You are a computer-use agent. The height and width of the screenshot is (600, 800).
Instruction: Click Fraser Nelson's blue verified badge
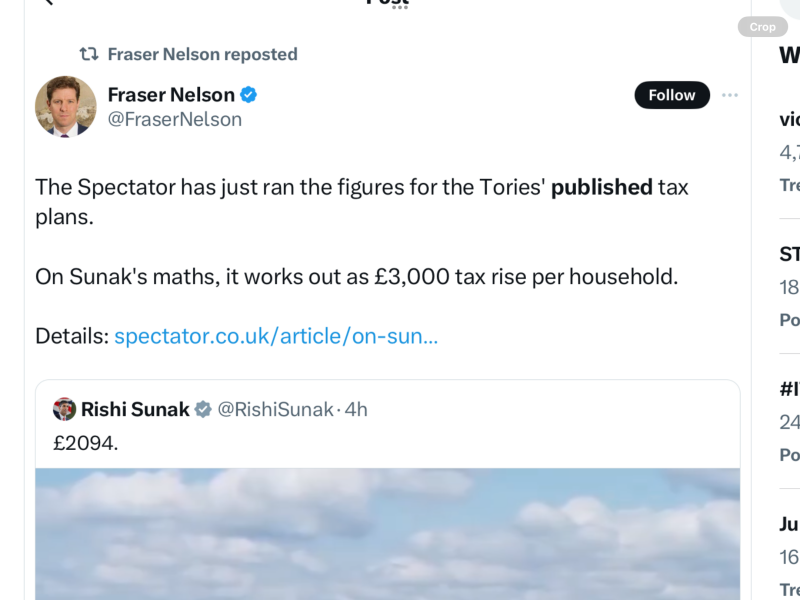(x=249, y=95)
